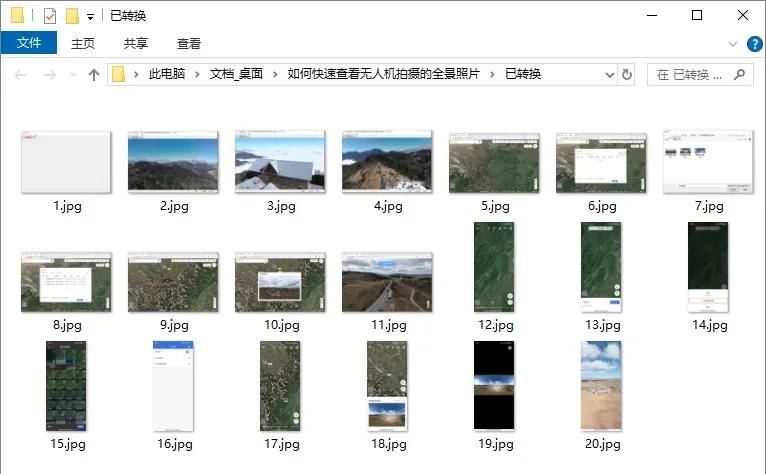
Task: Click the Help question mark icon
Action: click(754, 44)
